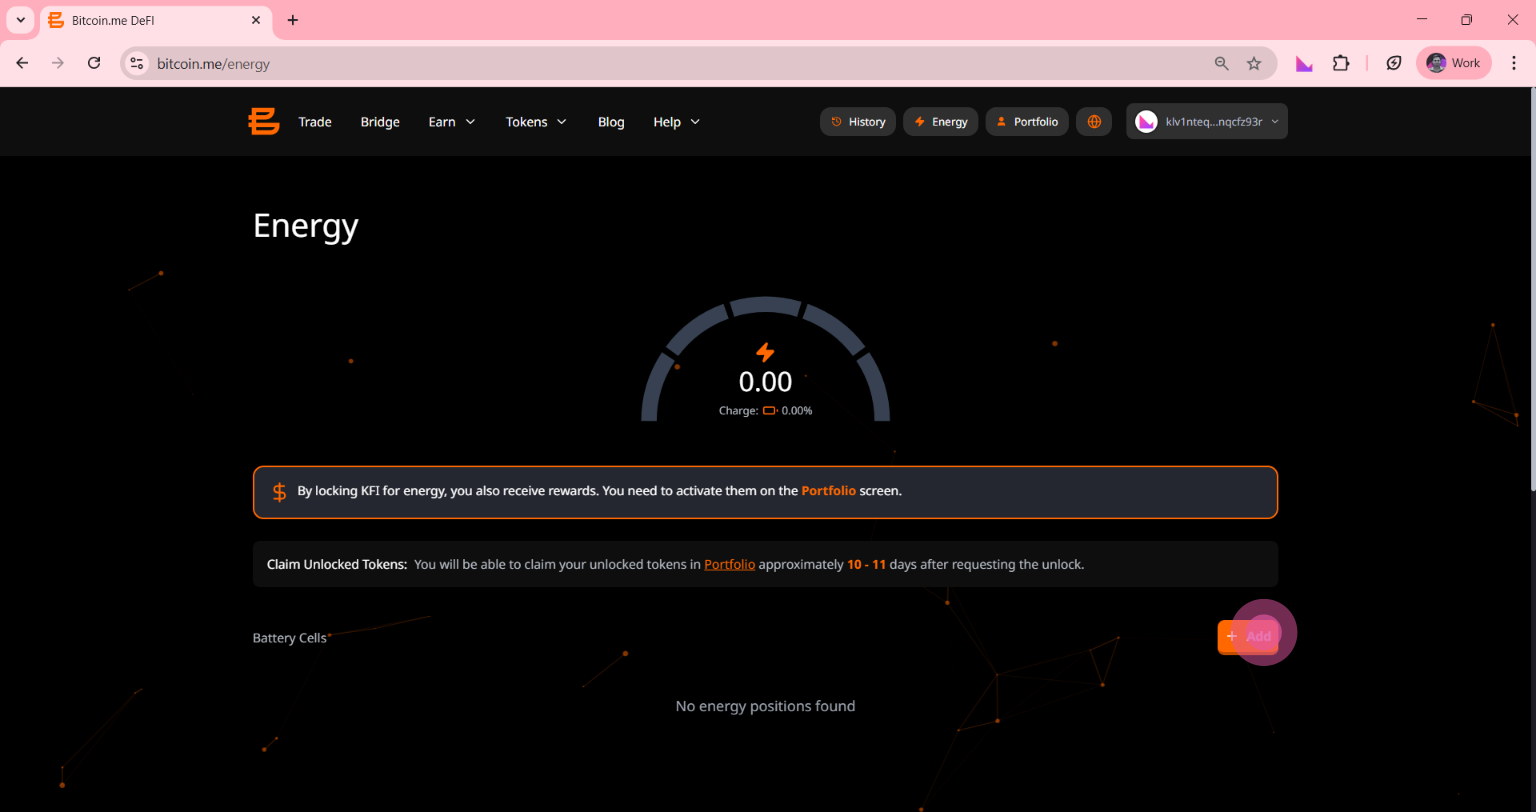Viewport: 1536px width, 812px height.
Task: Reload the page
Action: [94, 63]
